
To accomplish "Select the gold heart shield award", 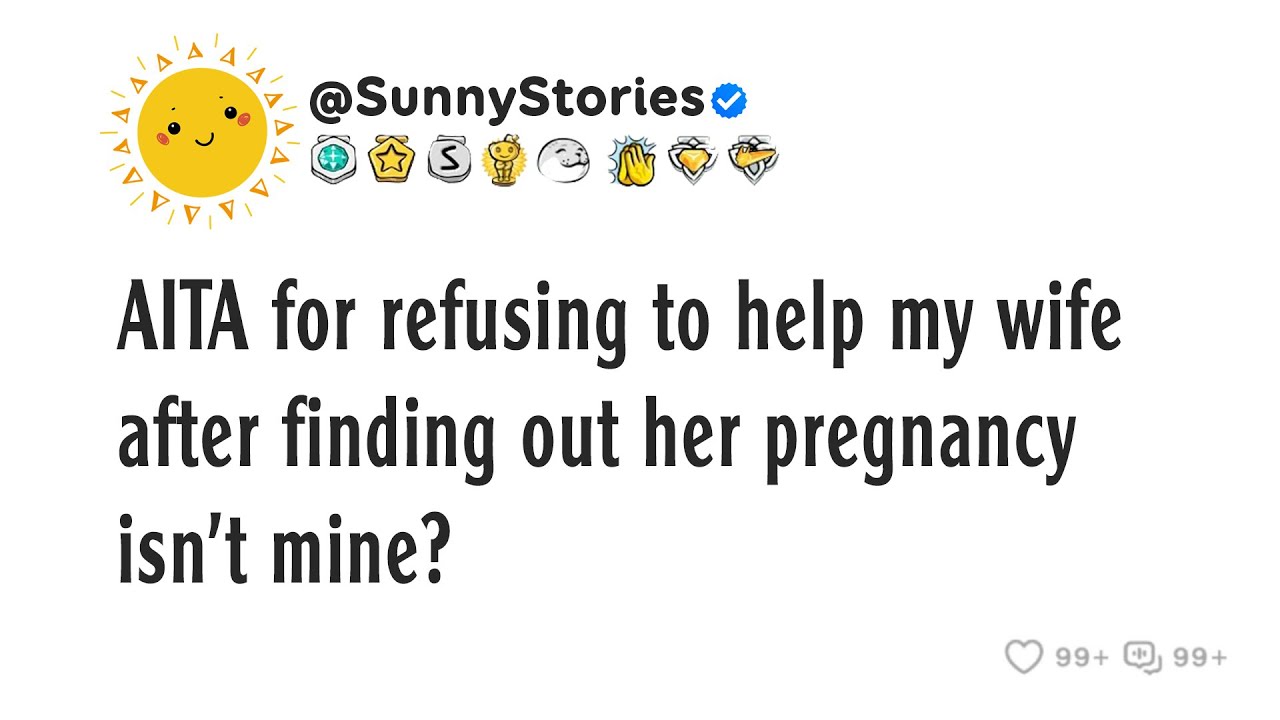I will pos(692,160).
